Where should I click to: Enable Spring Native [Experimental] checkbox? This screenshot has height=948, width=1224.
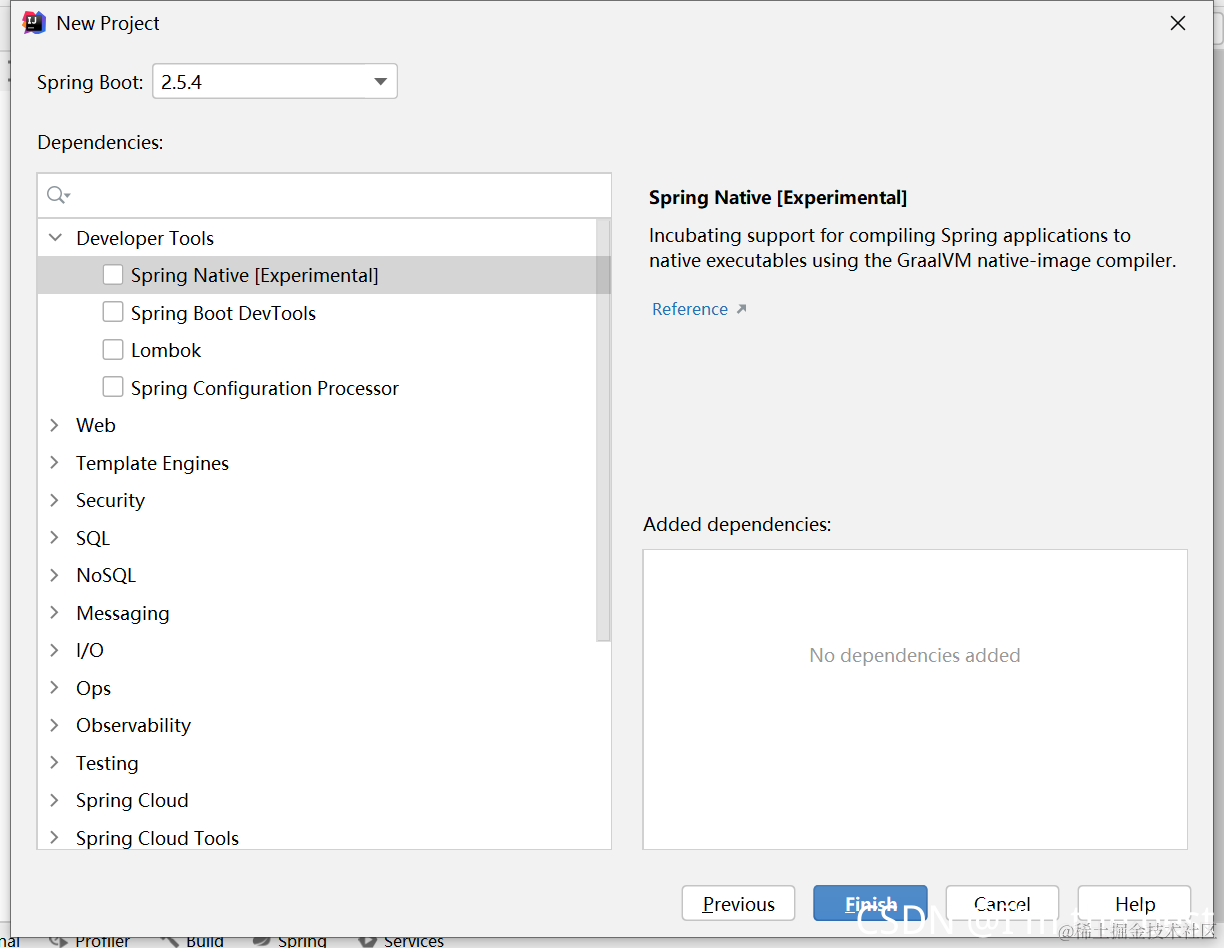click(113, 274)
